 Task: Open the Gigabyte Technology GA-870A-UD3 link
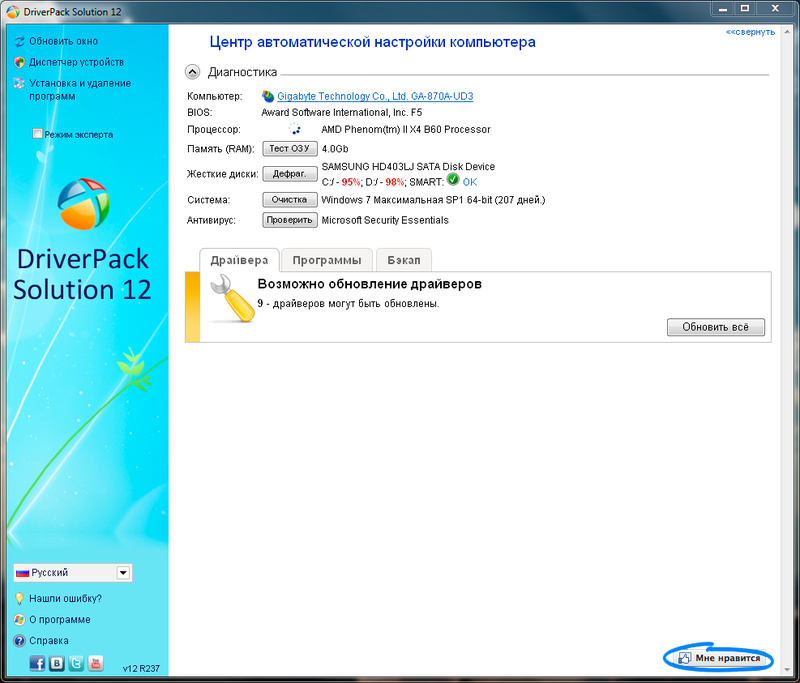click(x=375, y=96)
